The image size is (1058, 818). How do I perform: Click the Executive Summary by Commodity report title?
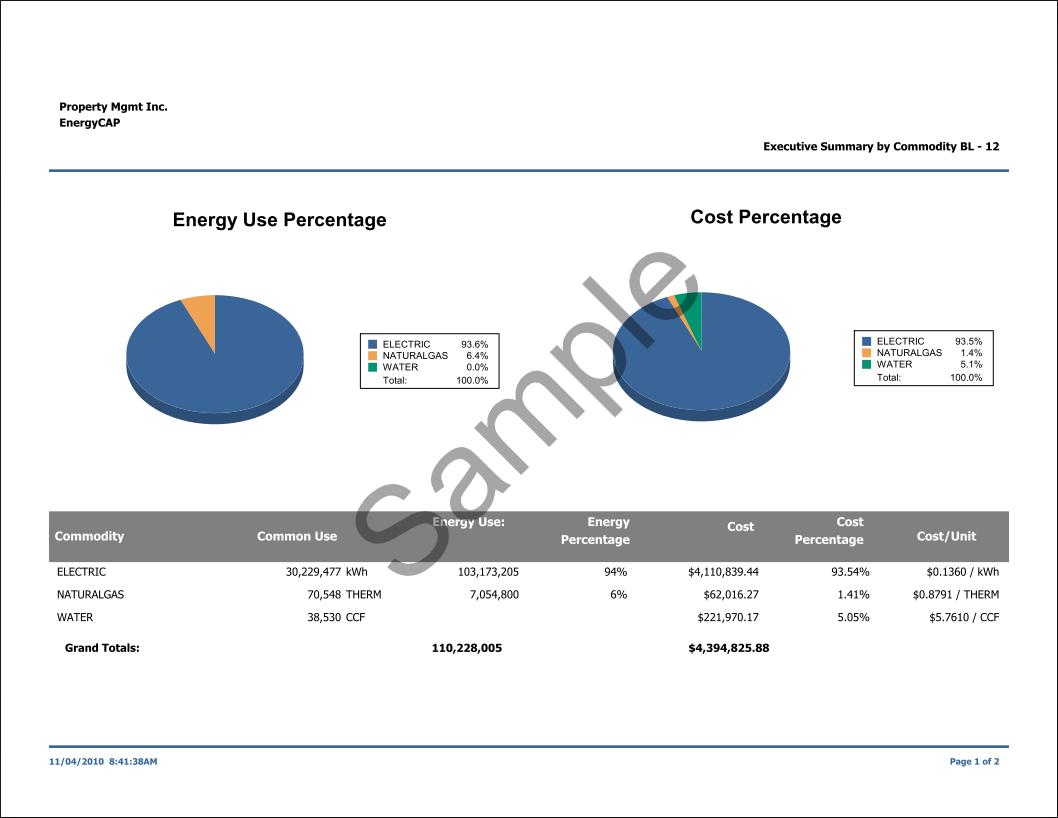click(880, 147)
